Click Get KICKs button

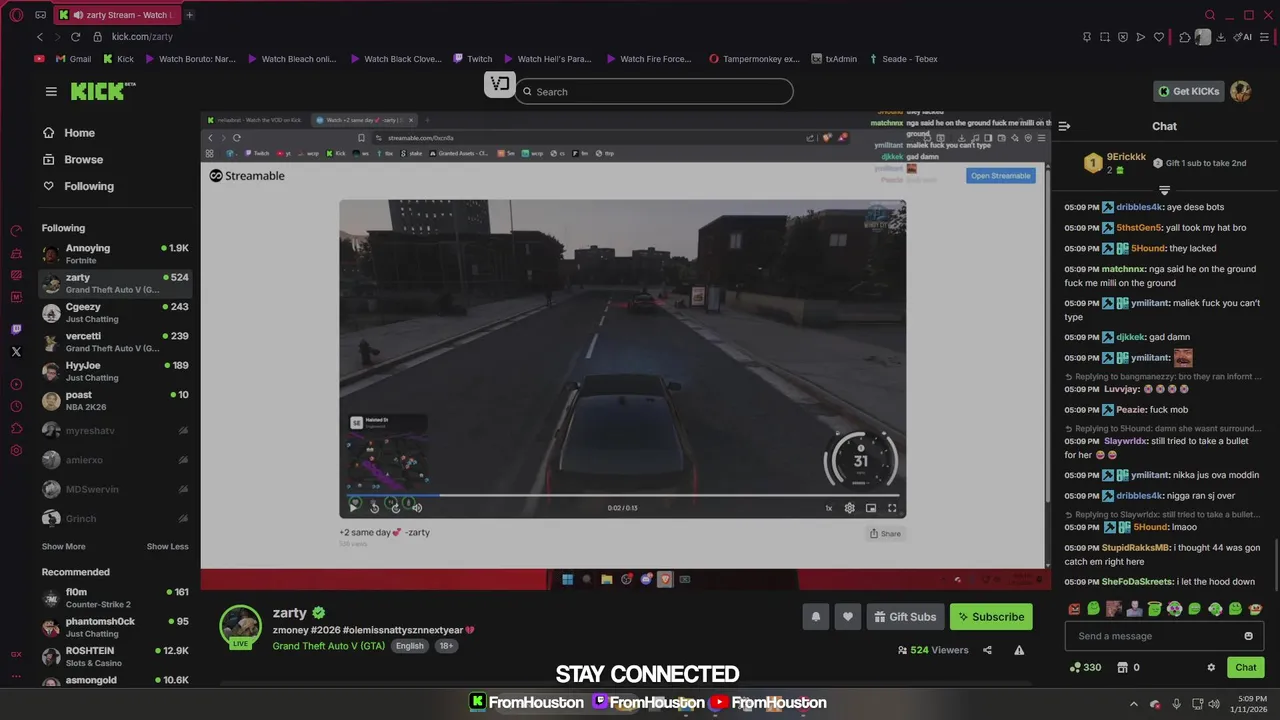point(1189,91)
